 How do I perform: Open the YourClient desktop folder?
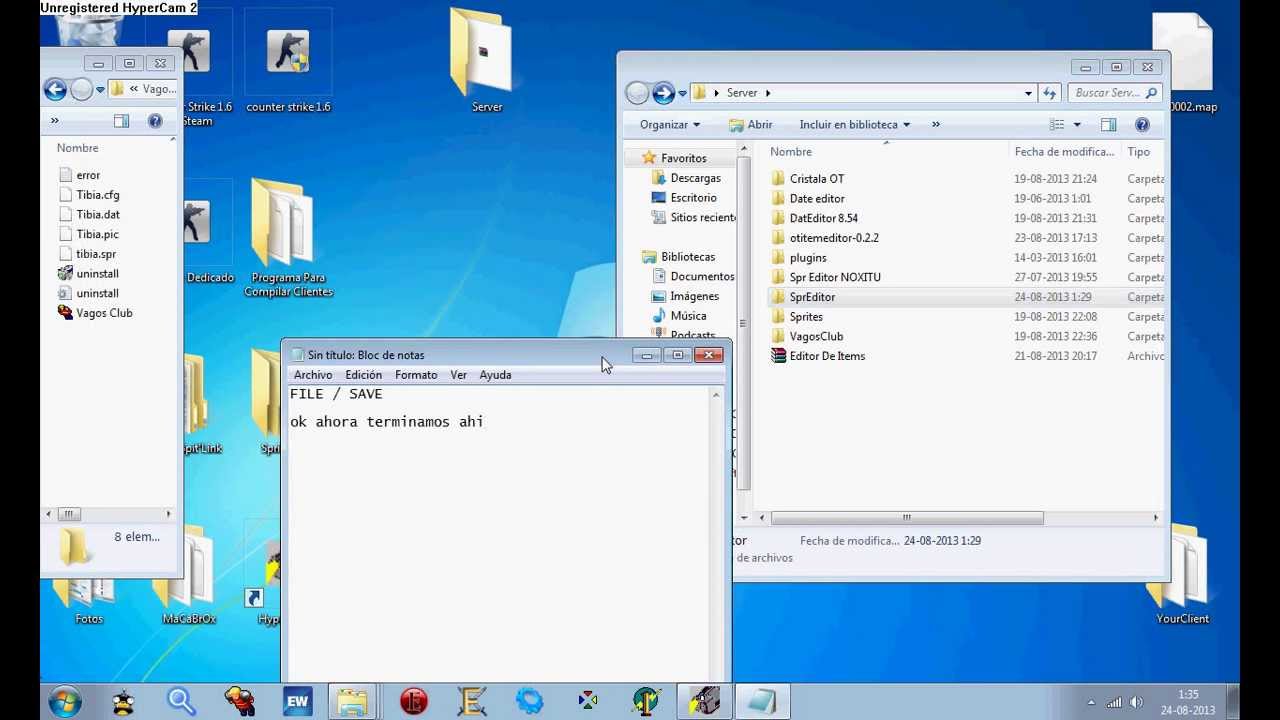[1183, 575]
